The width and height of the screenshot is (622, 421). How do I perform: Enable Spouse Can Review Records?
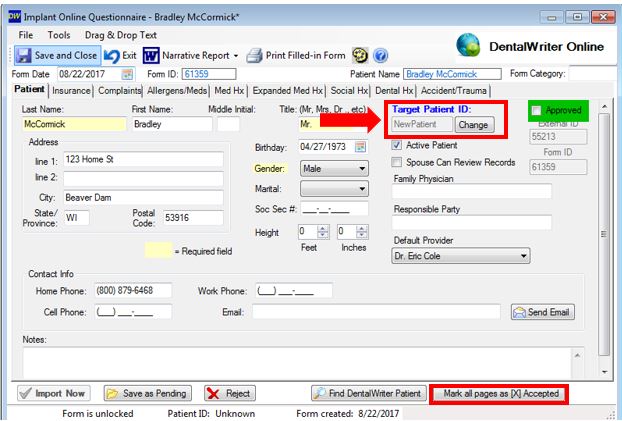[396, 162]
